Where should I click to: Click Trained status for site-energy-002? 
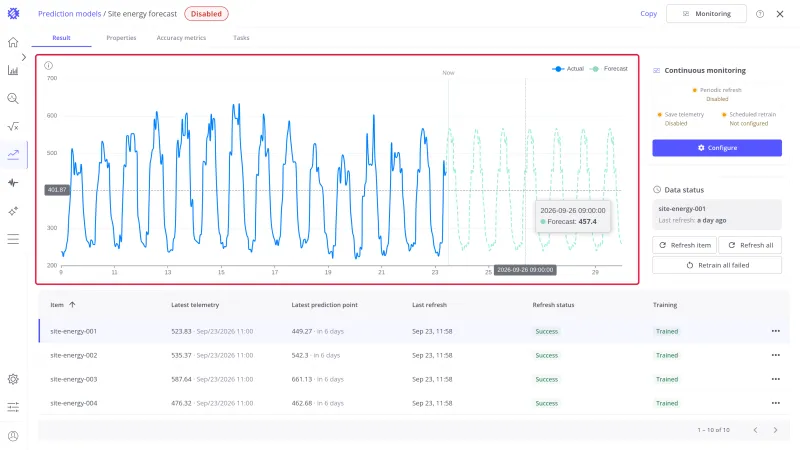(x=667, y=355)
